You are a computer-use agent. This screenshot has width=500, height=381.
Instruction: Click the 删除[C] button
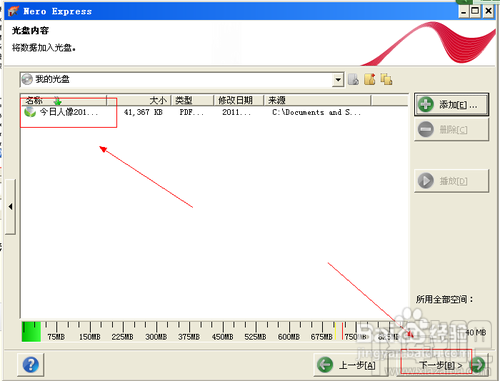point(451,129)
